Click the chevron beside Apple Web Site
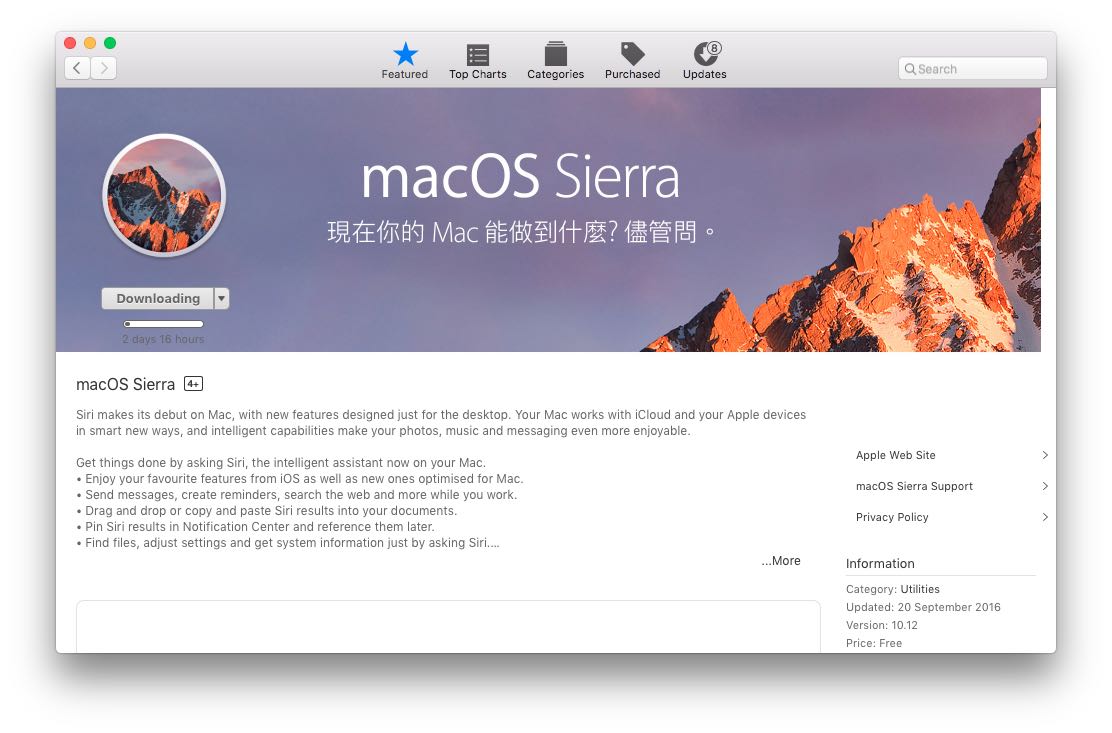The height and width of the screenshot is (733, 1112). click(1045, 455)
